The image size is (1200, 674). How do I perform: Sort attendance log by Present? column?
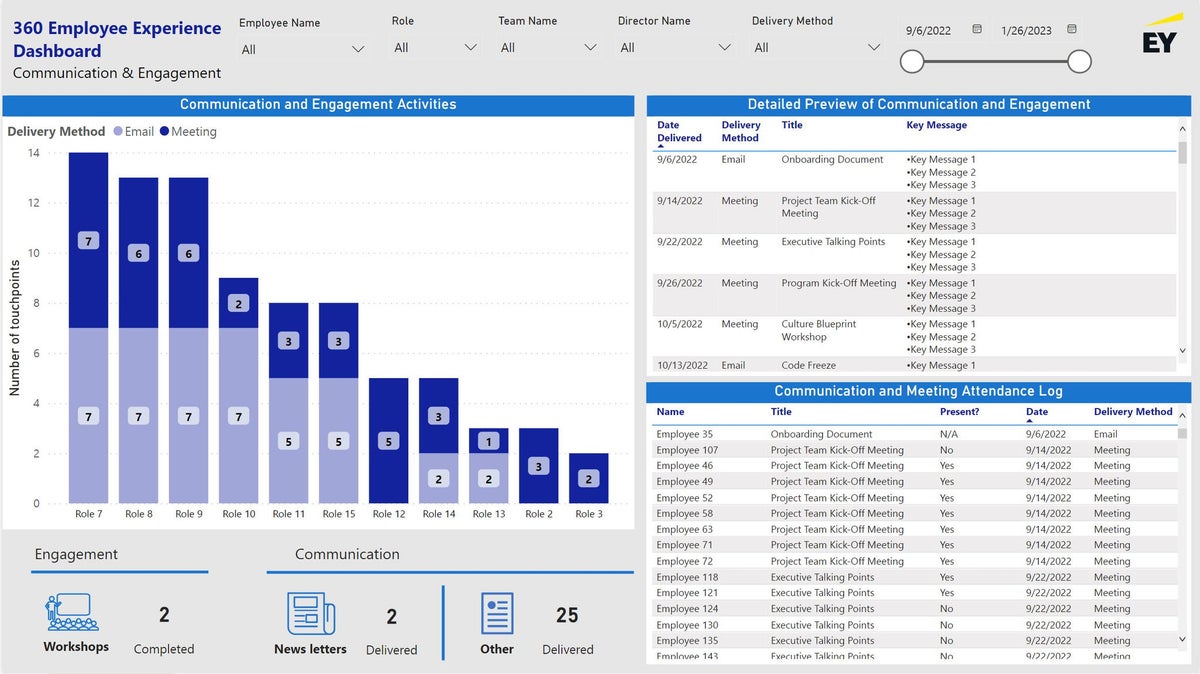click(x=959, y=412)
